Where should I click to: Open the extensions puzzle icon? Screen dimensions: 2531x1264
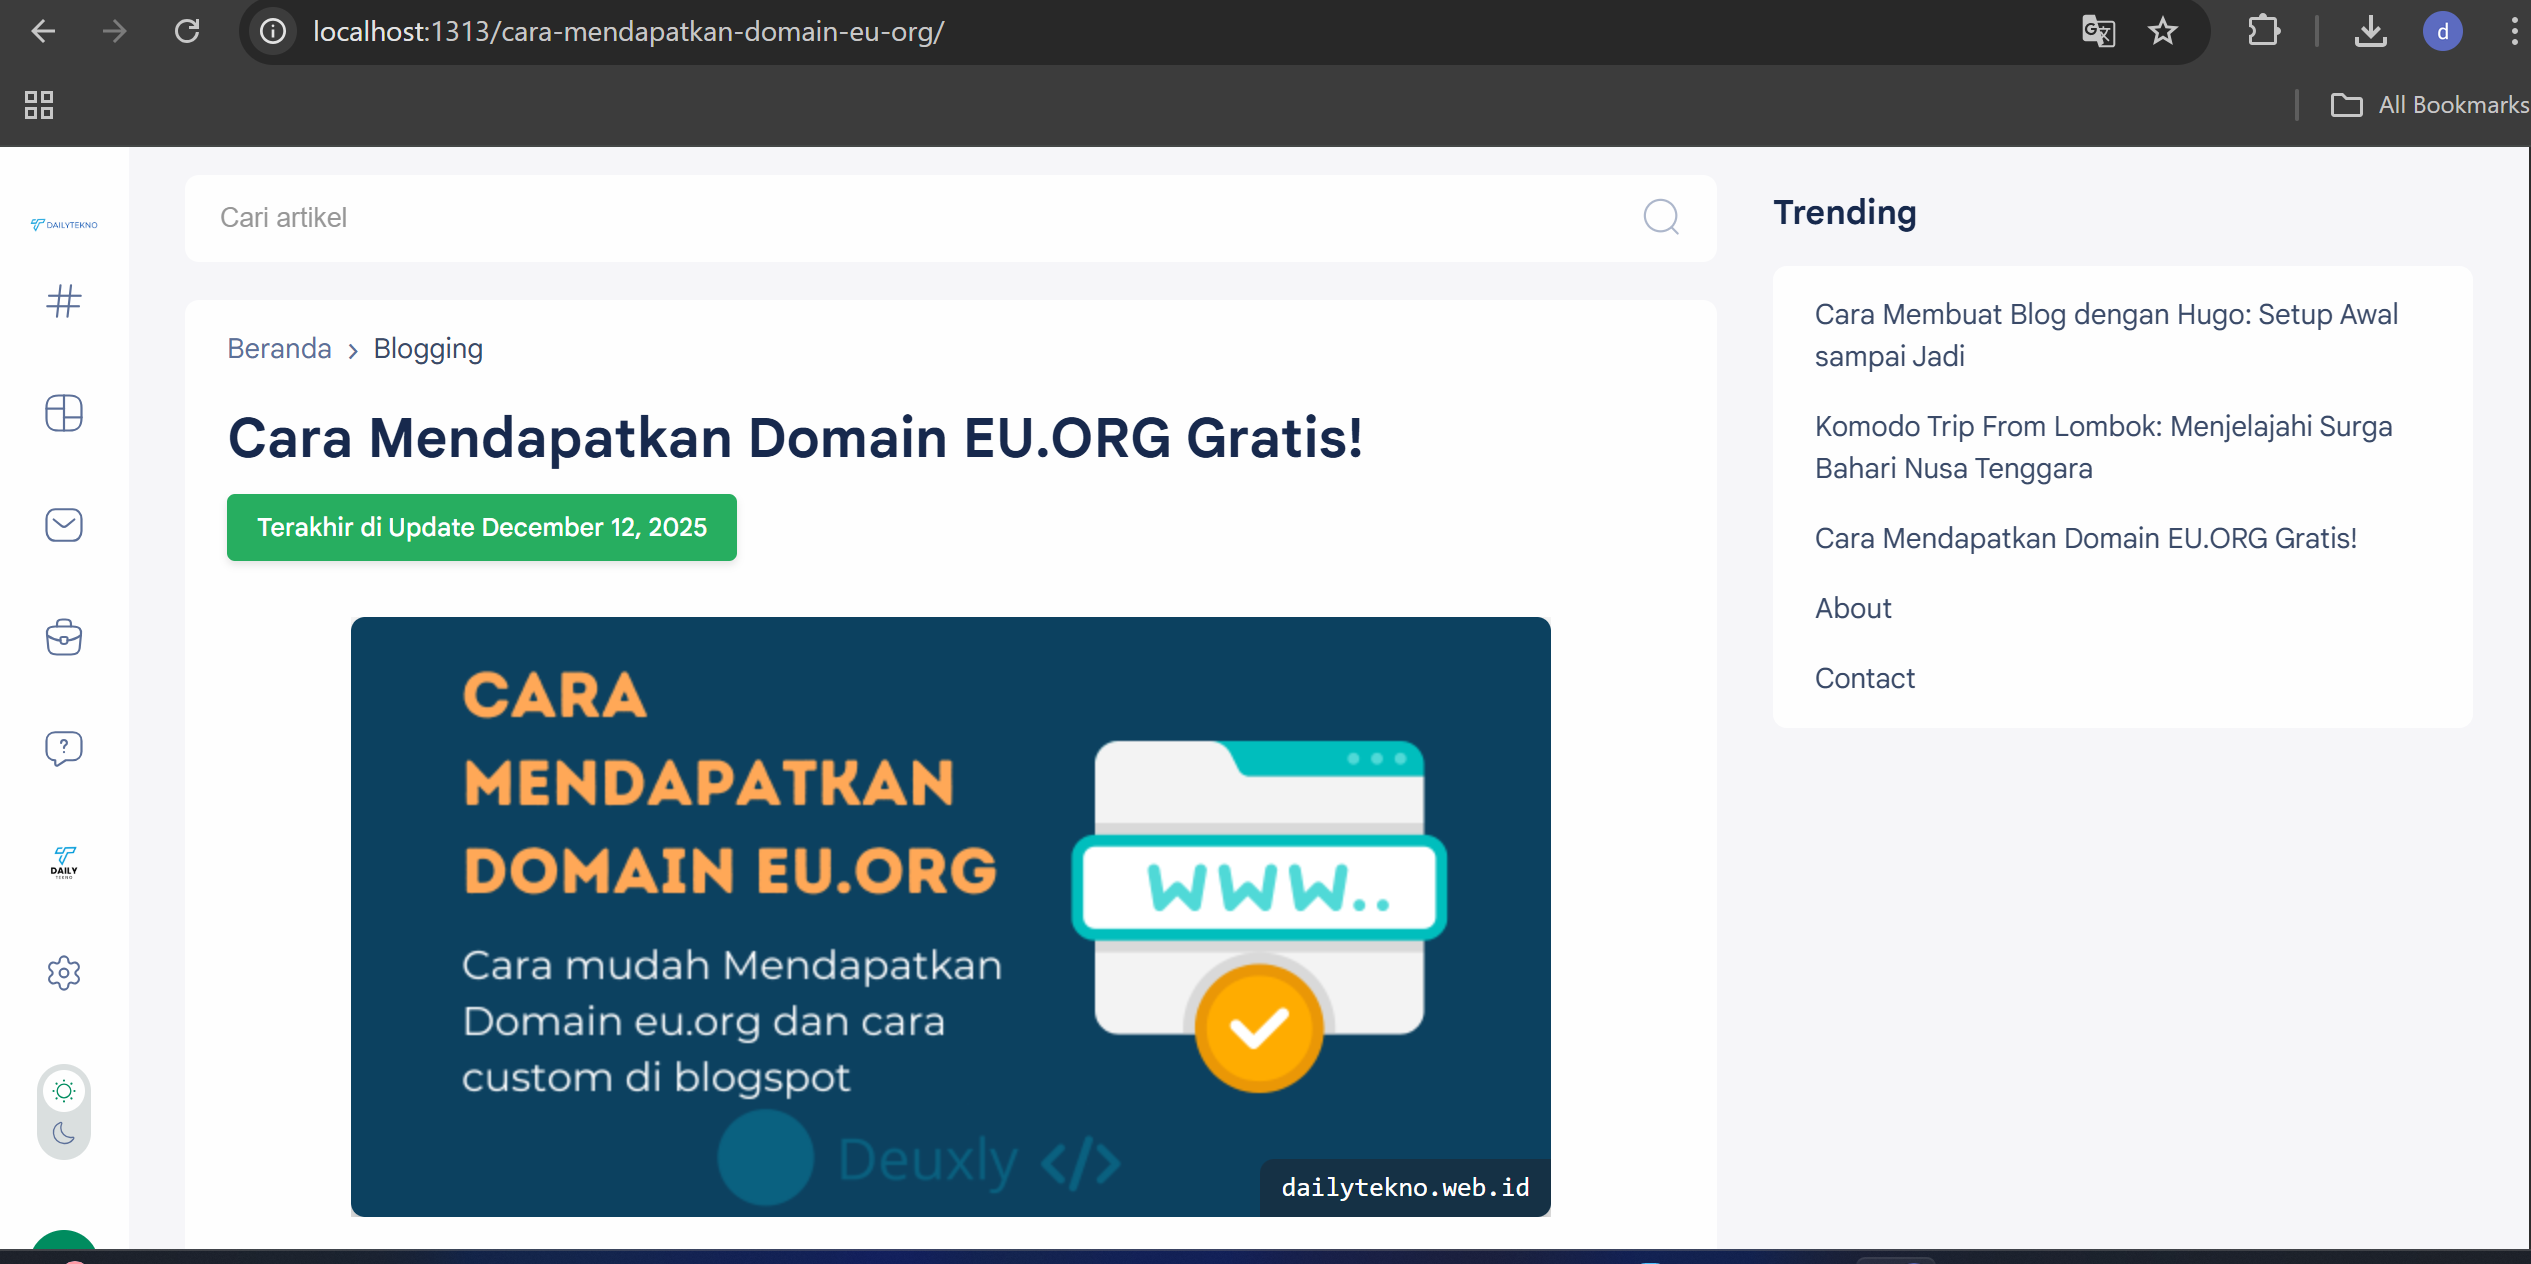(x=2264, y=32)
